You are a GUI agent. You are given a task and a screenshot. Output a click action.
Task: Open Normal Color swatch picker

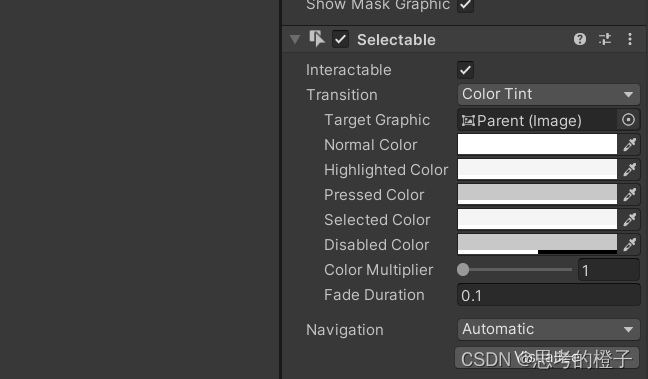(x=537, y=145)
